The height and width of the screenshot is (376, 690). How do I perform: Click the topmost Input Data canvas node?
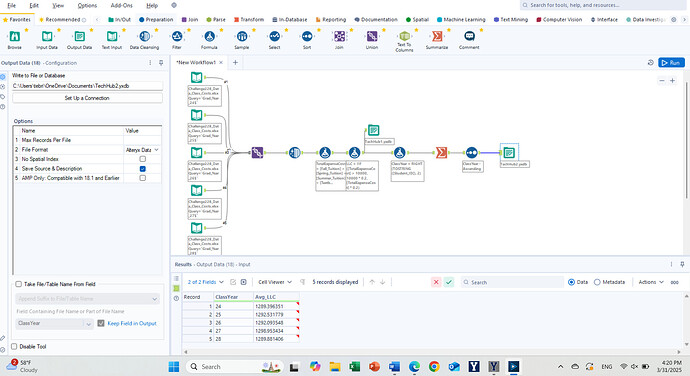click(x=196, y=77)
